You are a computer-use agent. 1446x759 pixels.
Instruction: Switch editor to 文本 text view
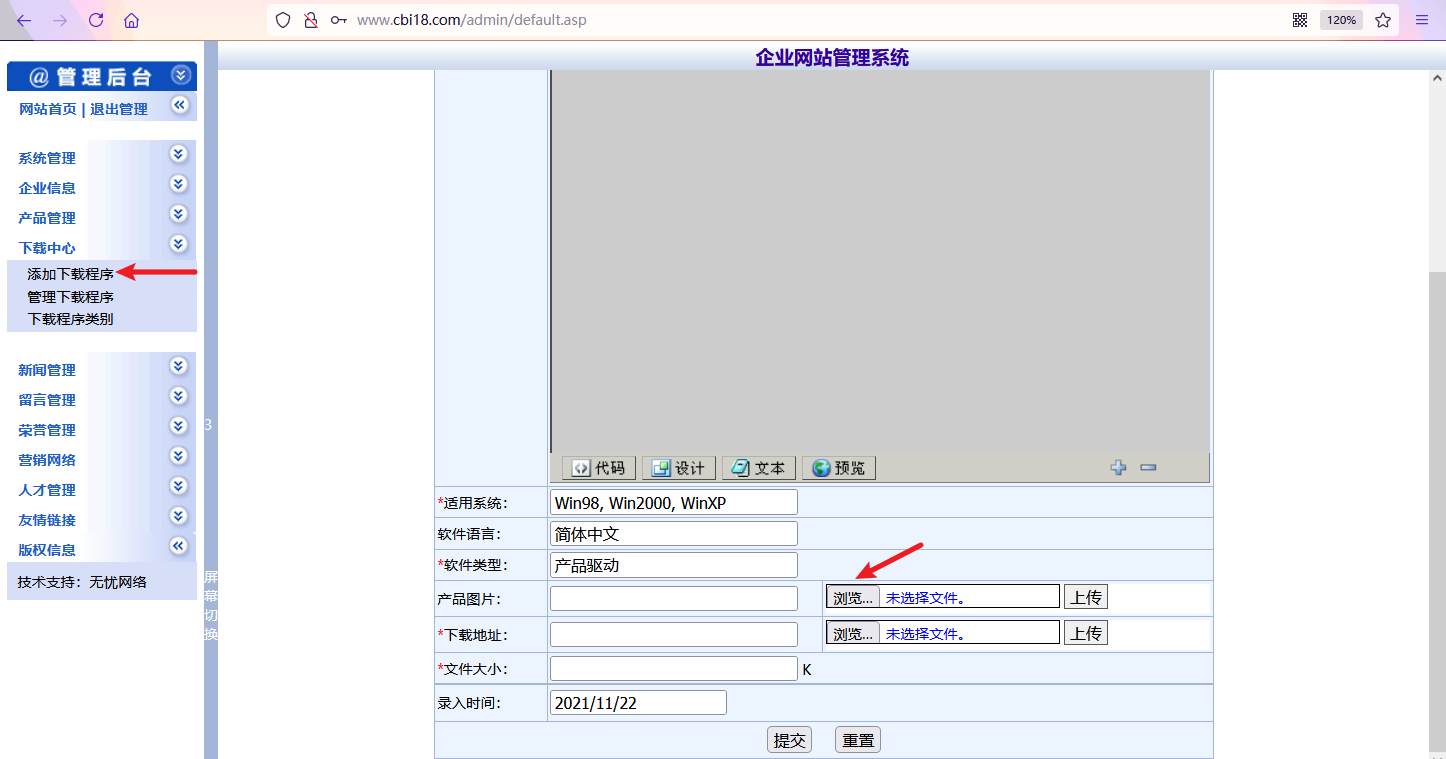click(x=759, y=468)
